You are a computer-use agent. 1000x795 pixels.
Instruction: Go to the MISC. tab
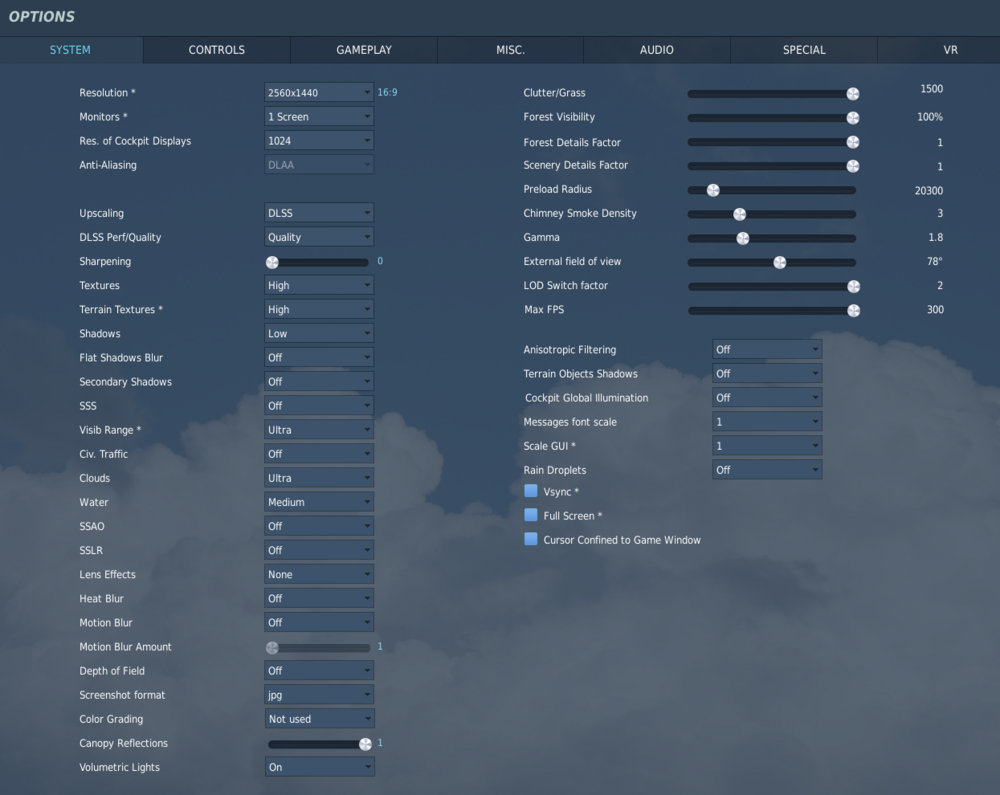[510, 50]
